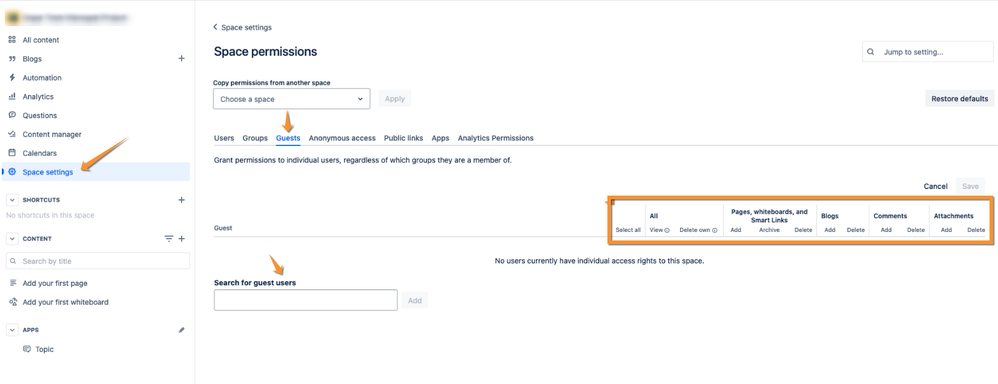
Task: Click the info icon beside Delete own
Action: point(715,231)
